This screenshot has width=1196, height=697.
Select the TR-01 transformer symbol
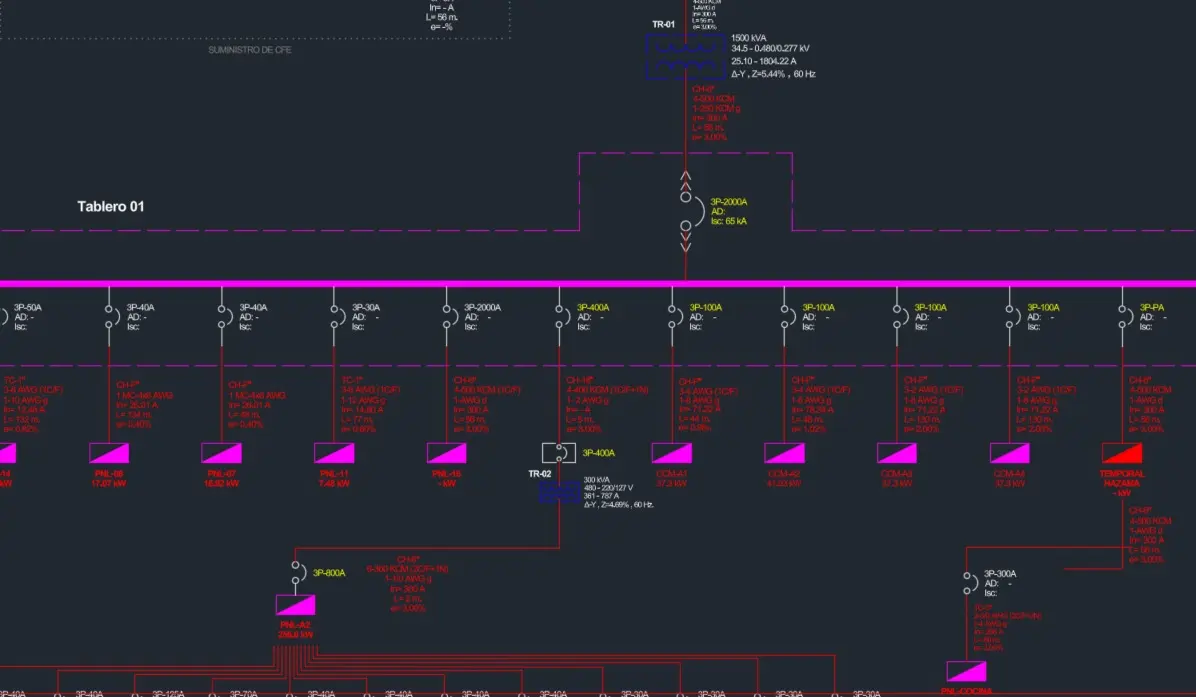[686, 57]
